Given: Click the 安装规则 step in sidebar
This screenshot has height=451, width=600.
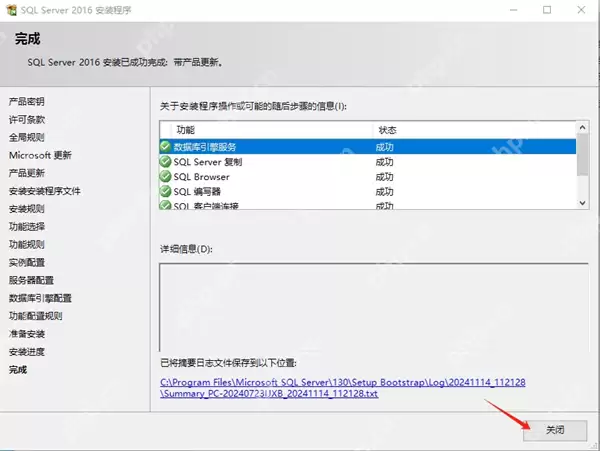Looking at the screenshot, I should tap(27, 209).
